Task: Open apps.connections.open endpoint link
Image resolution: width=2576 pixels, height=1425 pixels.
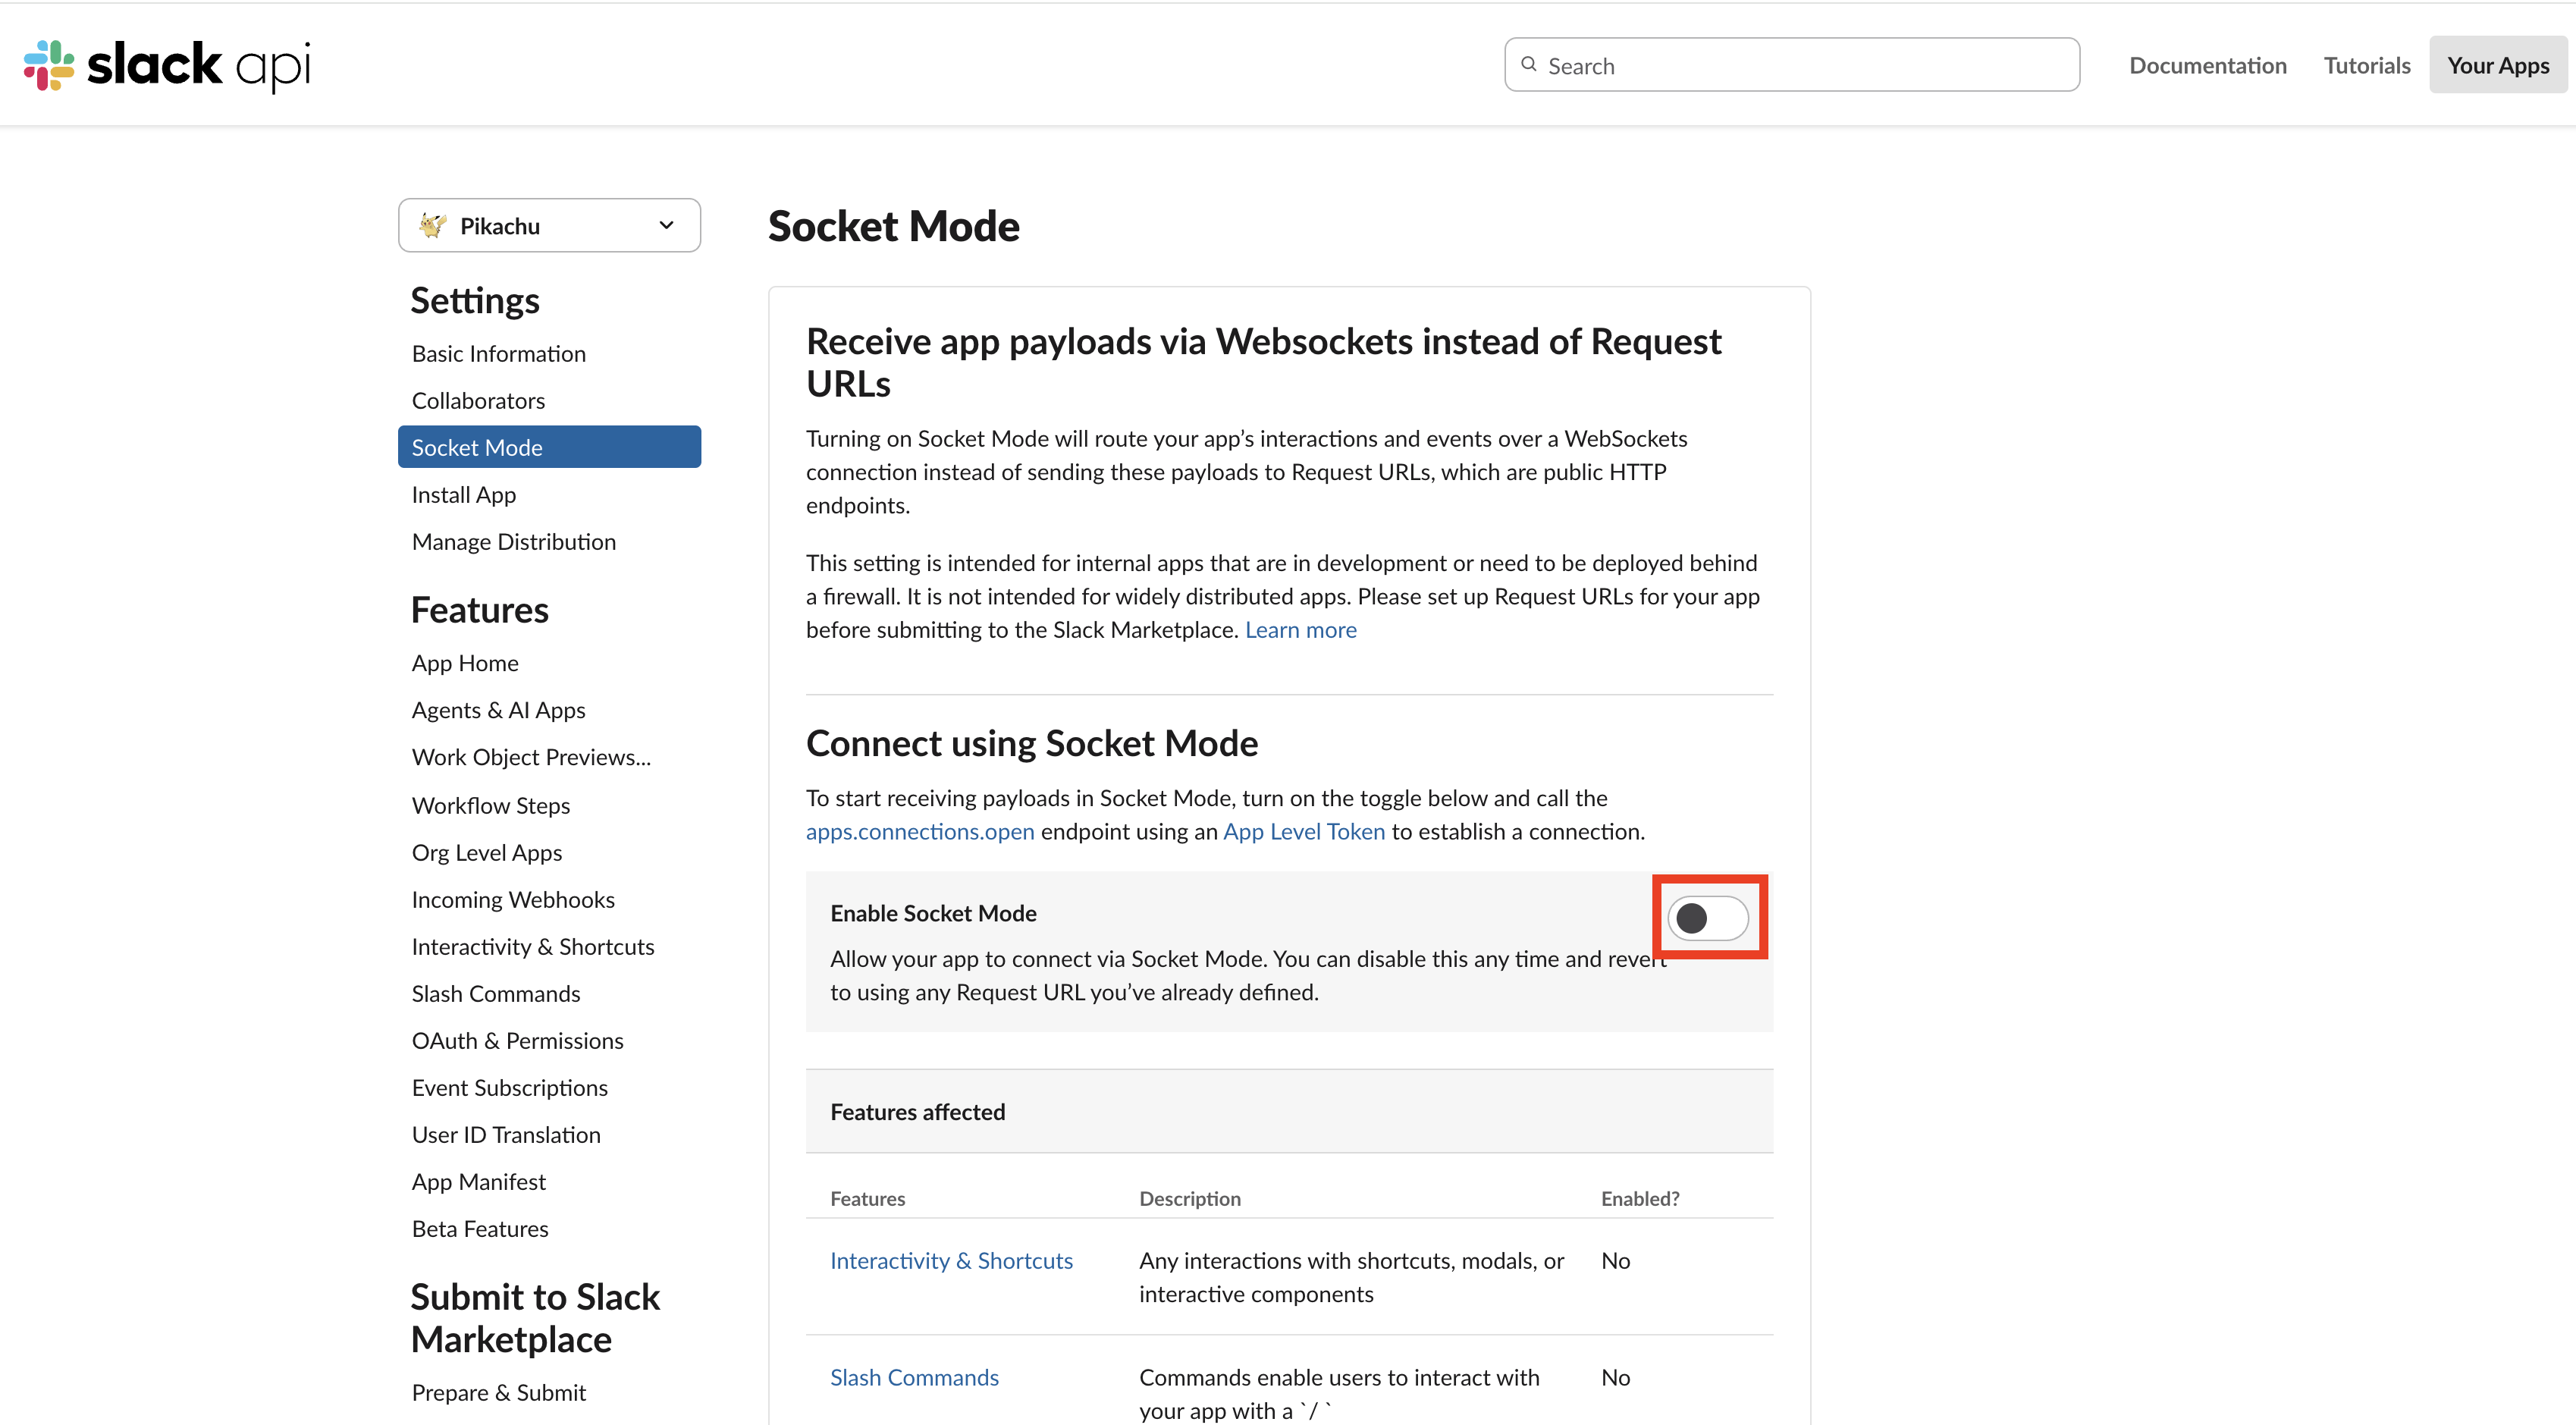Action: tap(920, 831)
